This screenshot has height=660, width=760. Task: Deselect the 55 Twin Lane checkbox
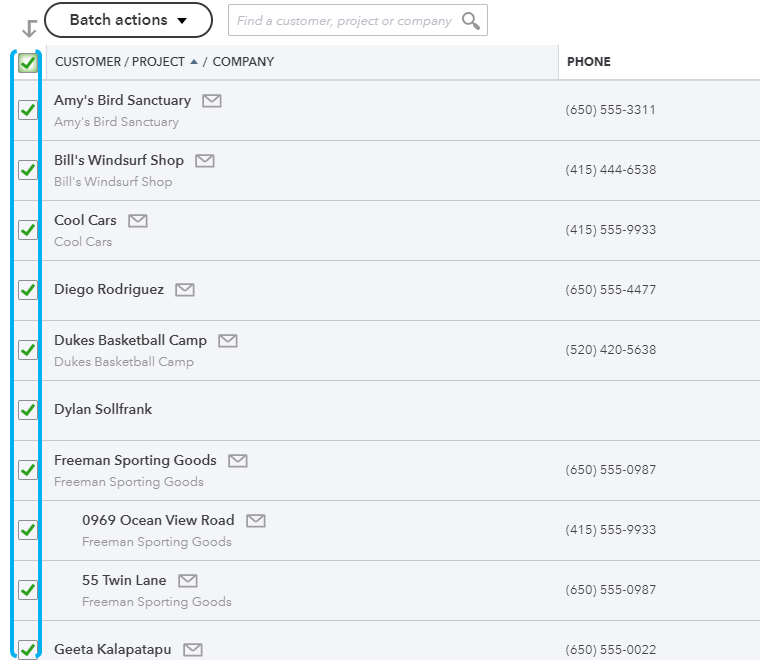click(28, 590)
